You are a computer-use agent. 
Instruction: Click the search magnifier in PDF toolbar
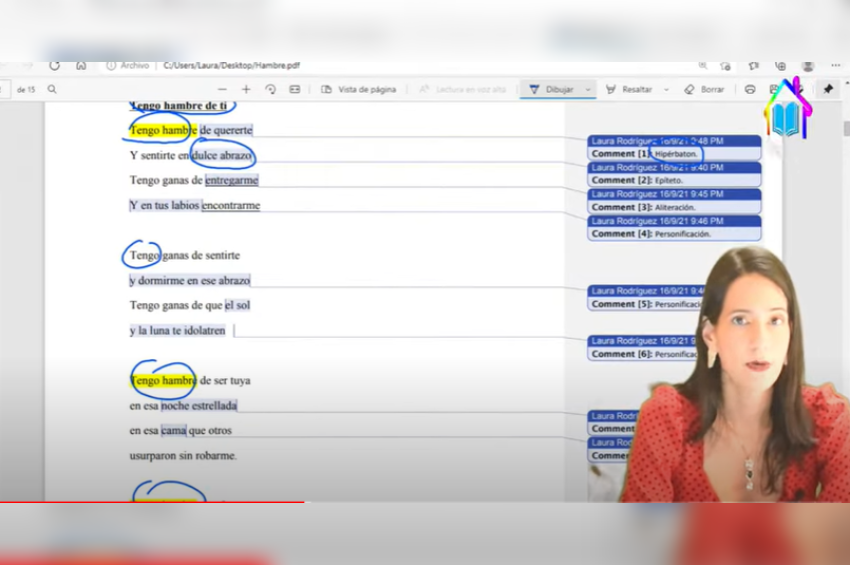pyautogui.click(x=52, y=89)
